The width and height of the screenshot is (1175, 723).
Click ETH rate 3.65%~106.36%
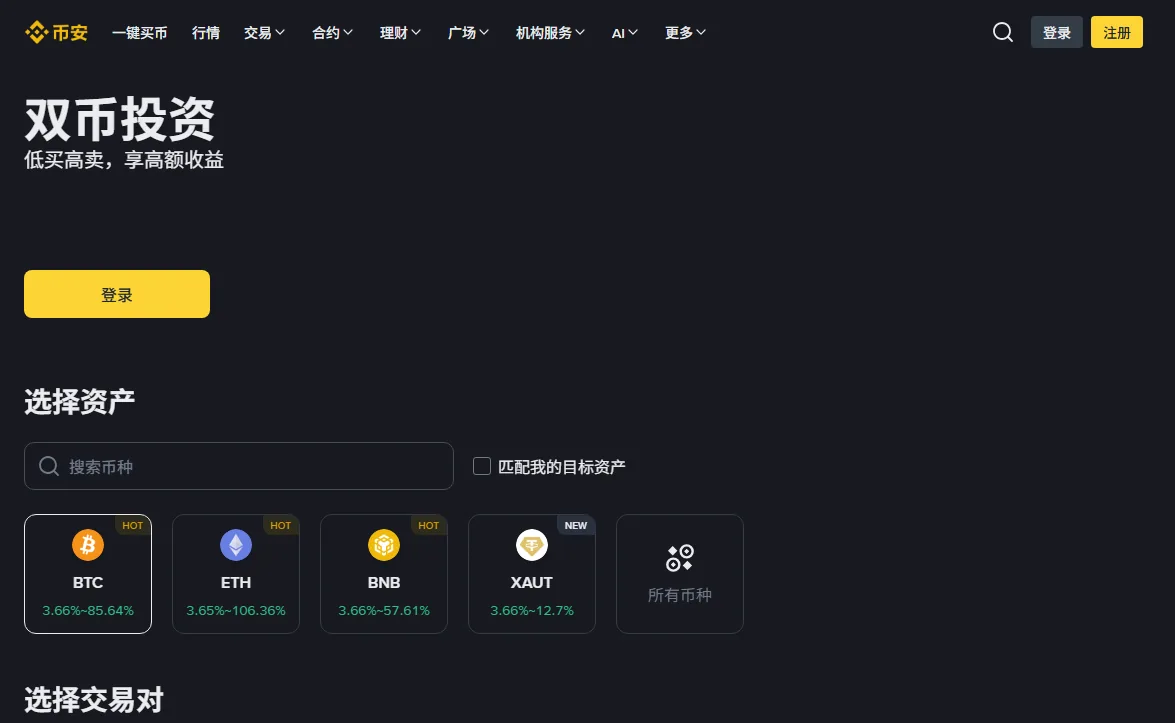coord(236,611)
